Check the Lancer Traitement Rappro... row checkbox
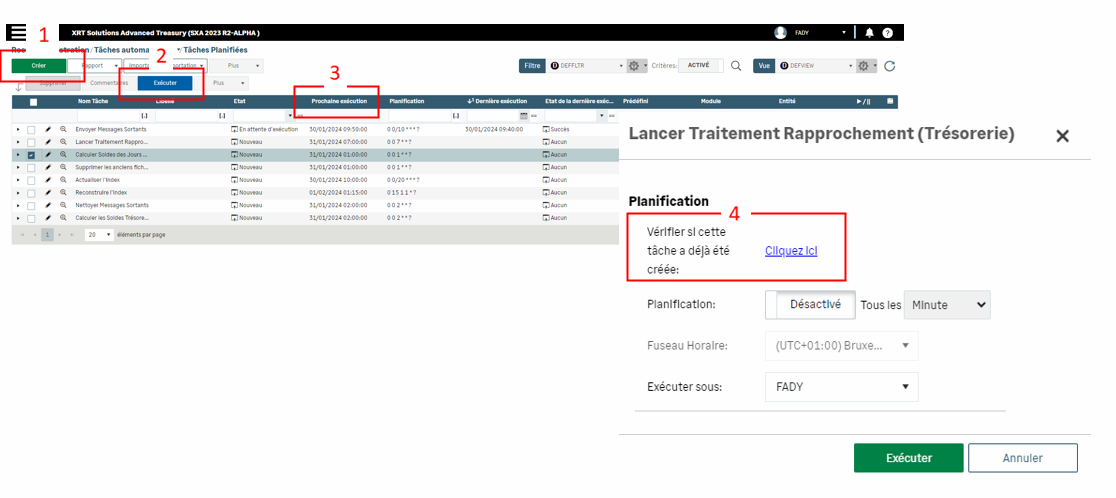This screenshot has width=1116, height=498. coord(32,143)
